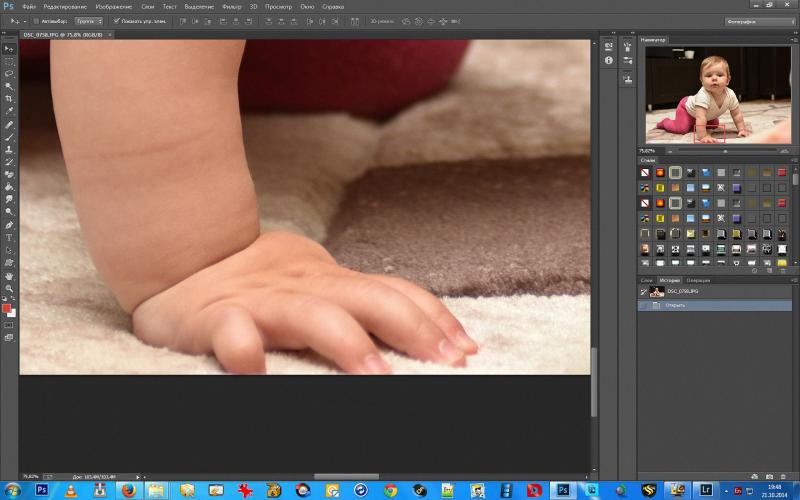Select the Eraser tool
This screenshot has height=500, width=800.
pos(9,175)
